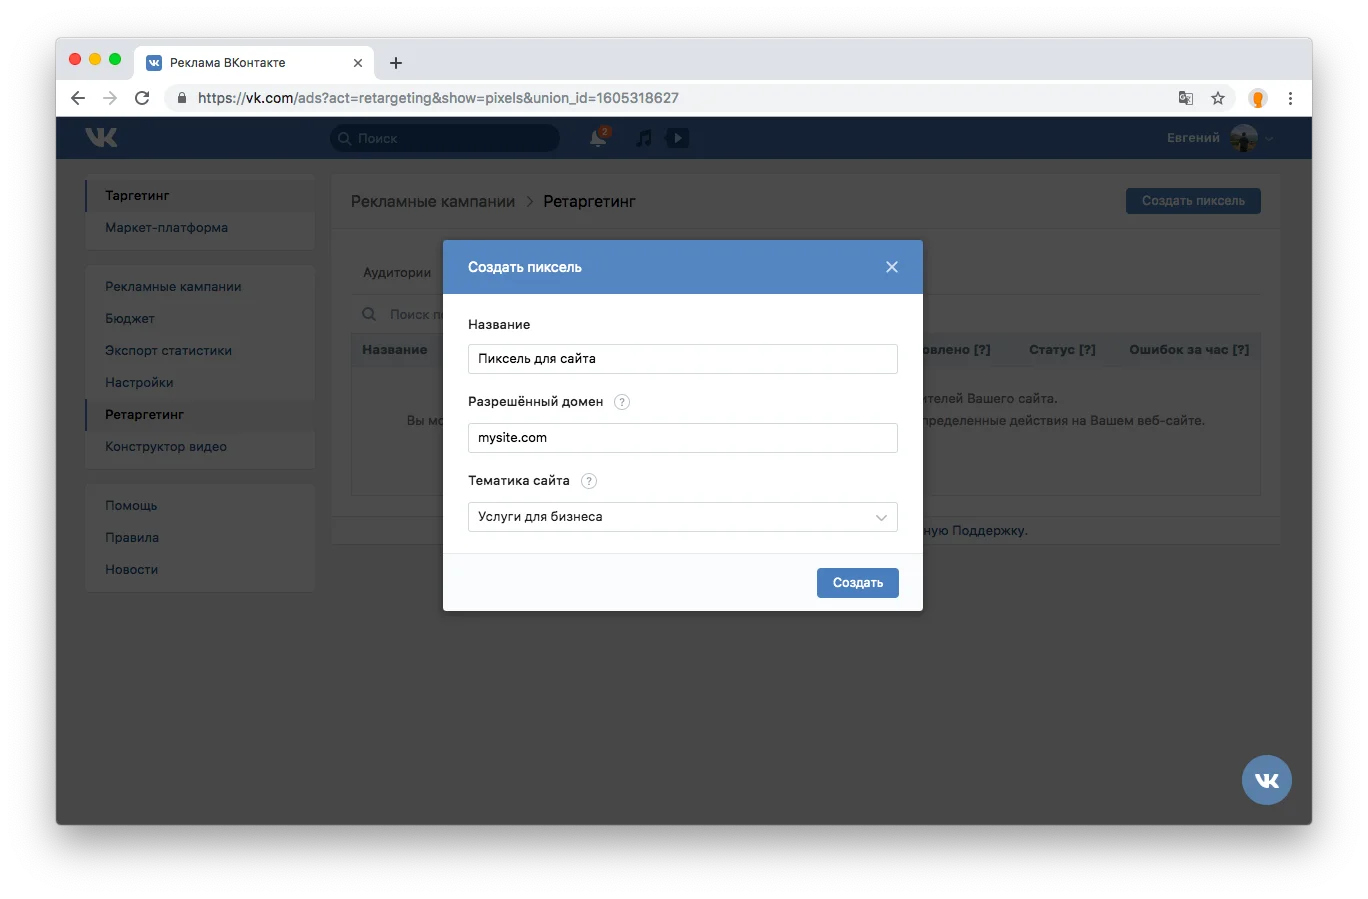This screenshot has height=899, width=1368.
Task: Click the site lock icon in address bar
Action: coord(182,98)
